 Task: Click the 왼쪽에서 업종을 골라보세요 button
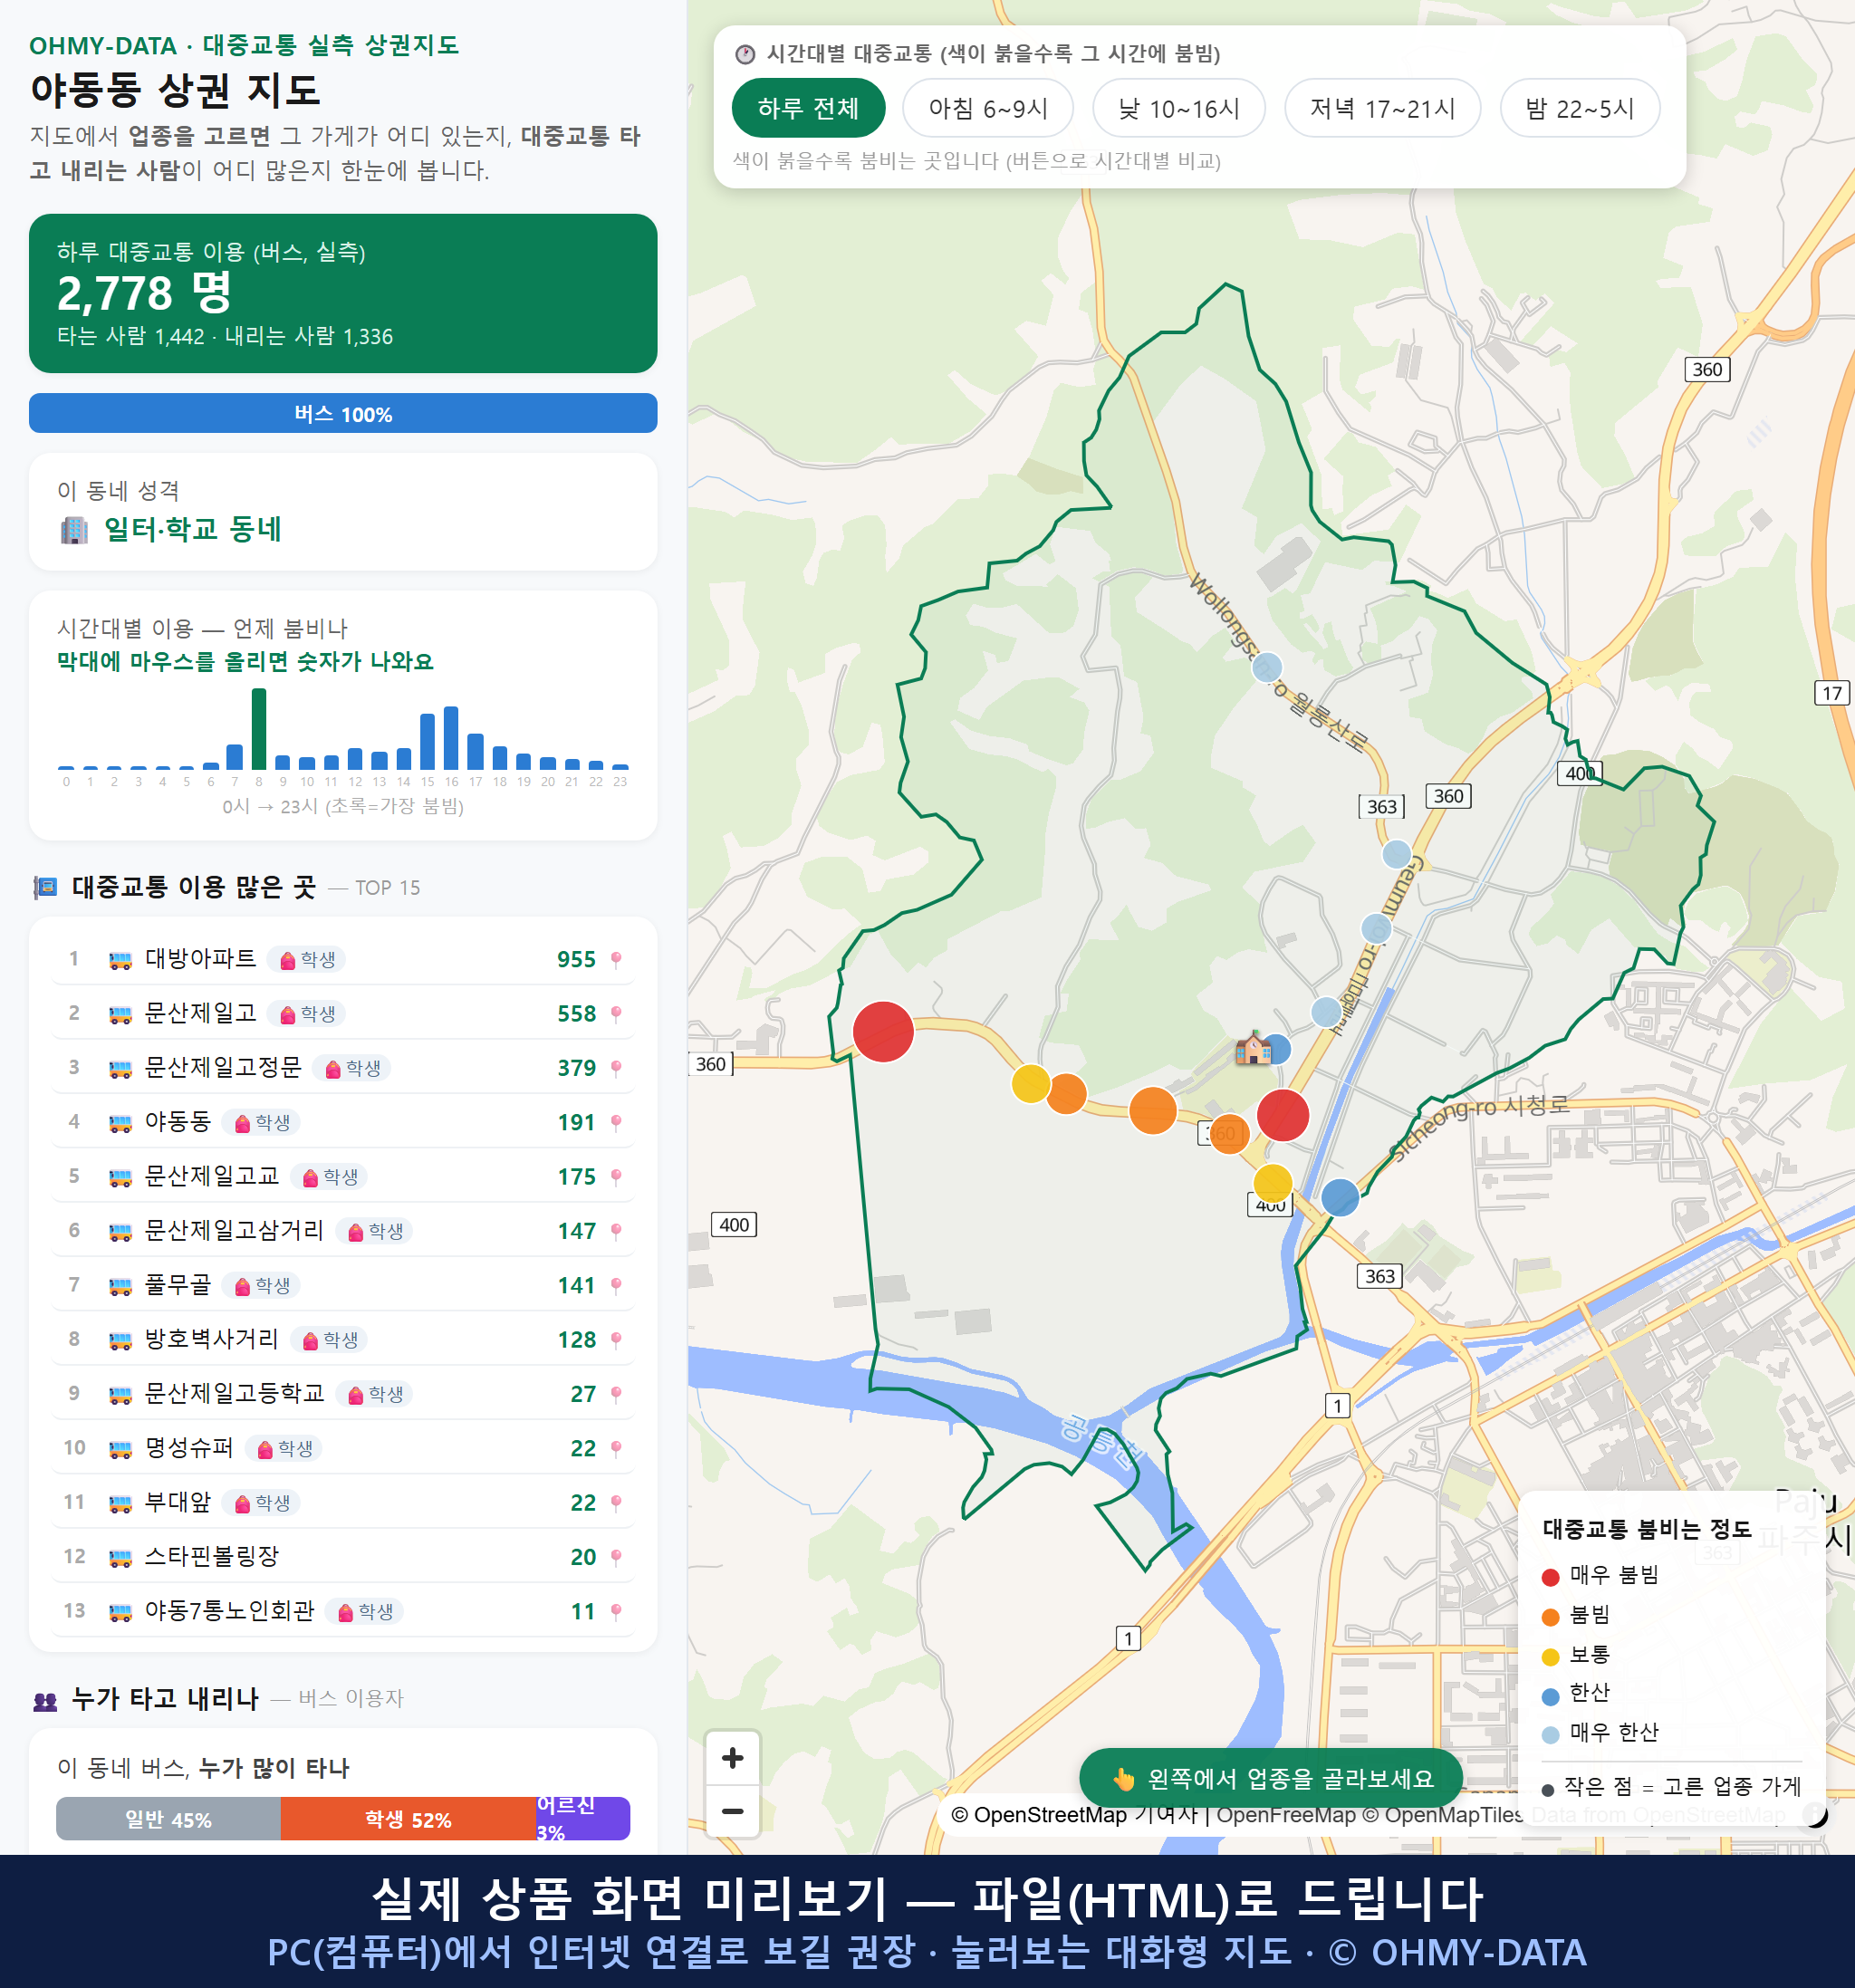click(x=1271, y=1778)
